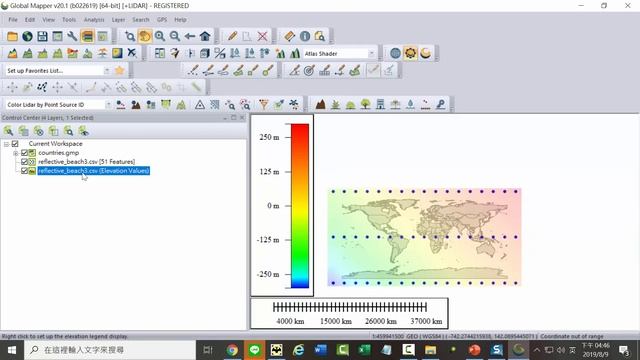Open the search features magnifier icon
This screenshot has height=360, width=640.
coord(320,36)
